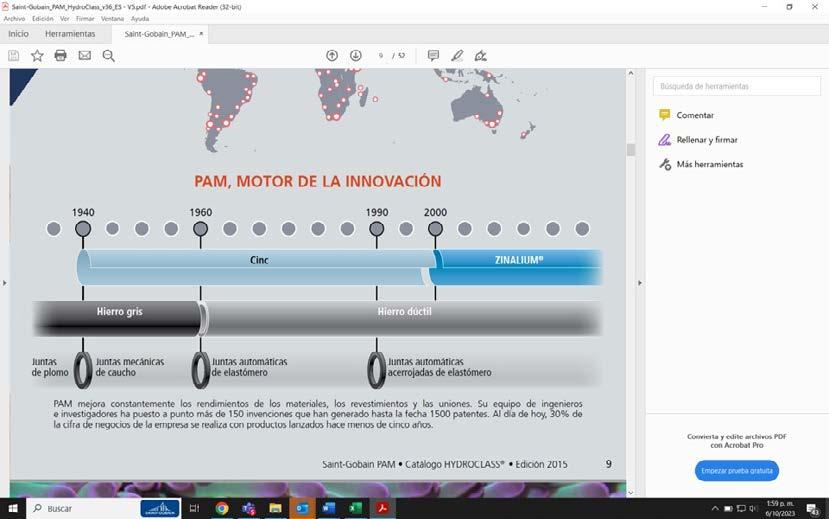The image size is (829, 519).
Task: Open Más herramientas
Action: click(701, 164)
